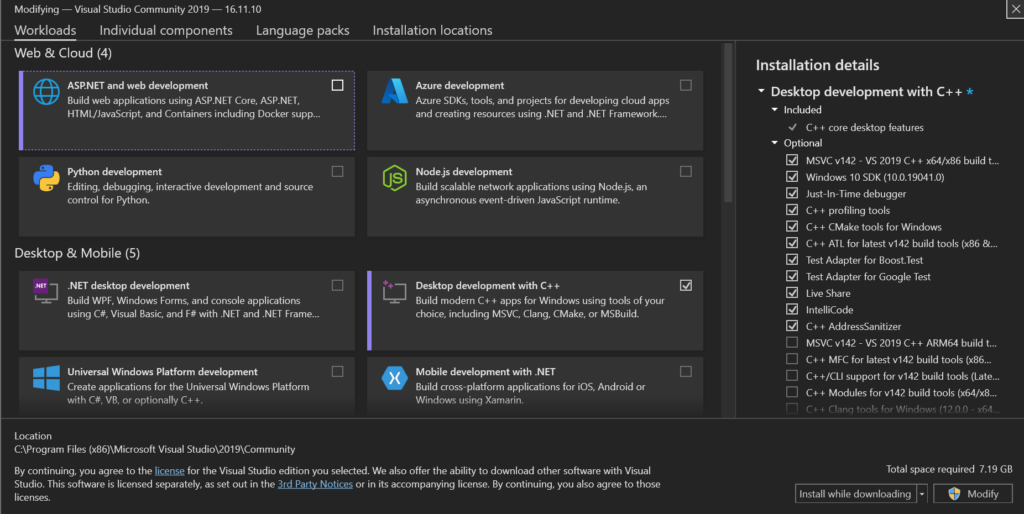
Task: Uncheck Test Adapter for Google Test
Action: point(792,277)
